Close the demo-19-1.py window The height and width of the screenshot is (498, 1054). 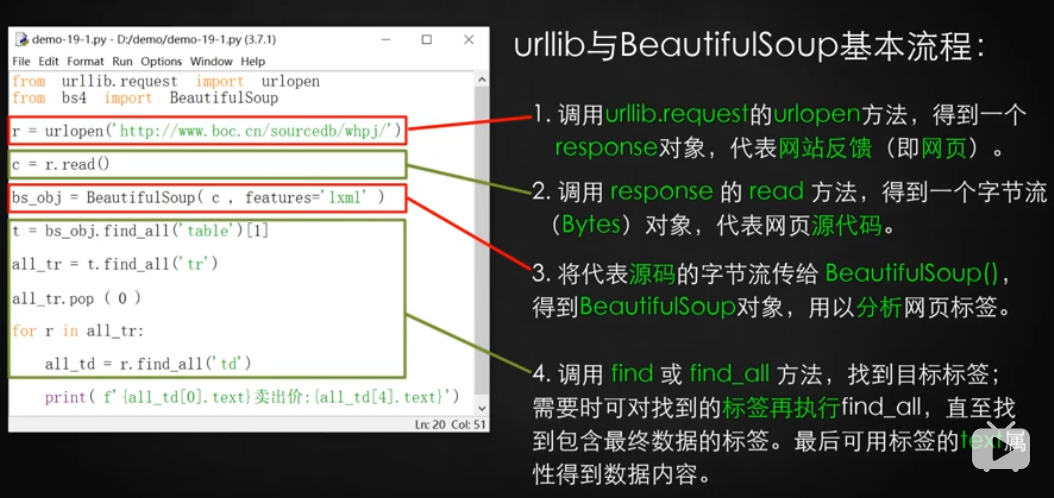click(469, 40)
